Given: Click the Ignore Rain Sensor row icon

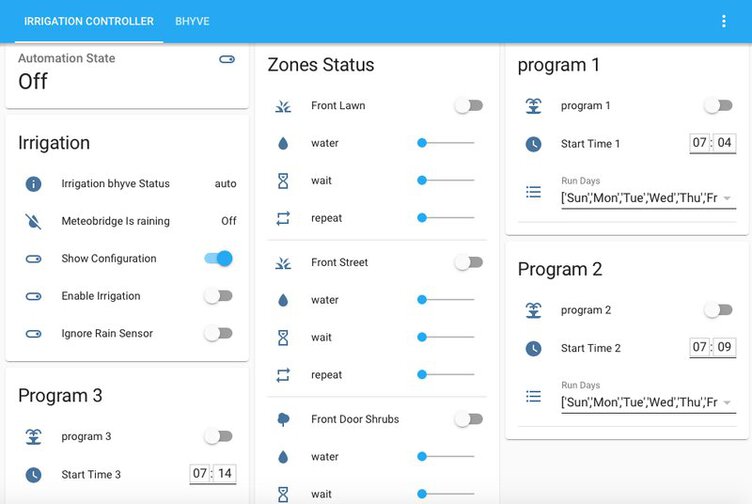Looking at the screenshot, I should [33, 334].
